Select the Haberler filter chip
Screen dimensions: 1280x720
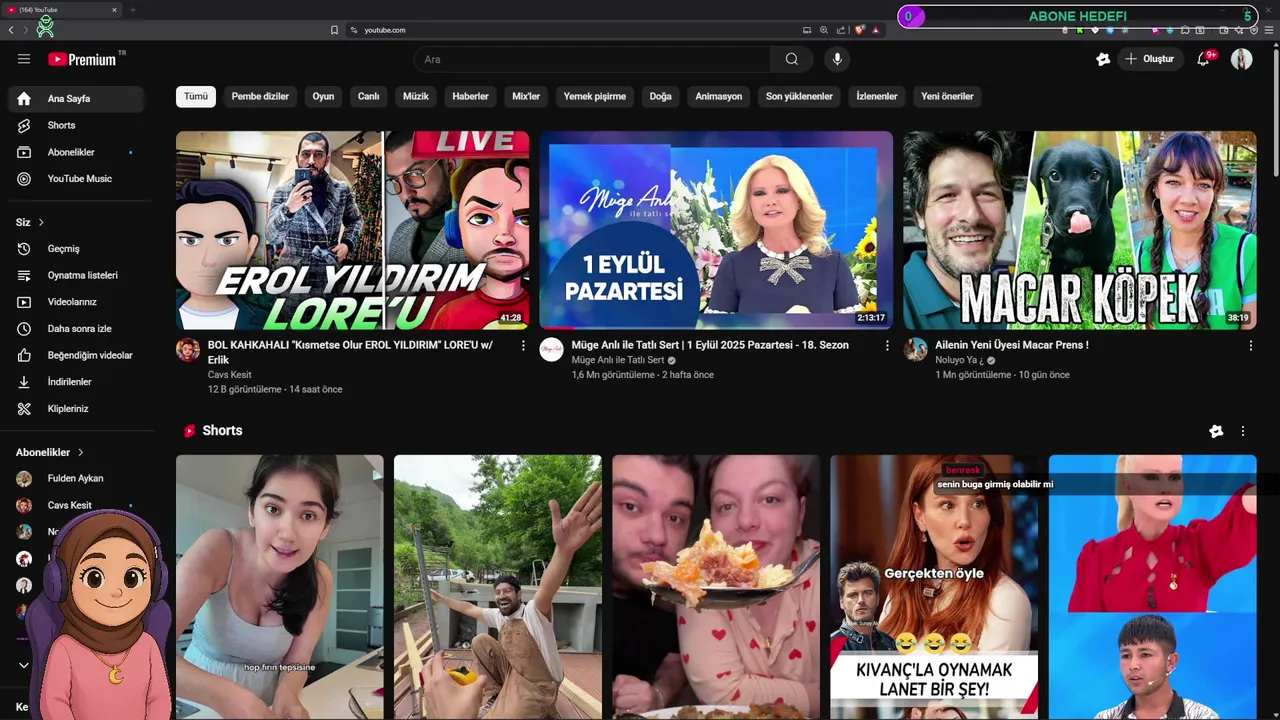click(x=470, y=97)
